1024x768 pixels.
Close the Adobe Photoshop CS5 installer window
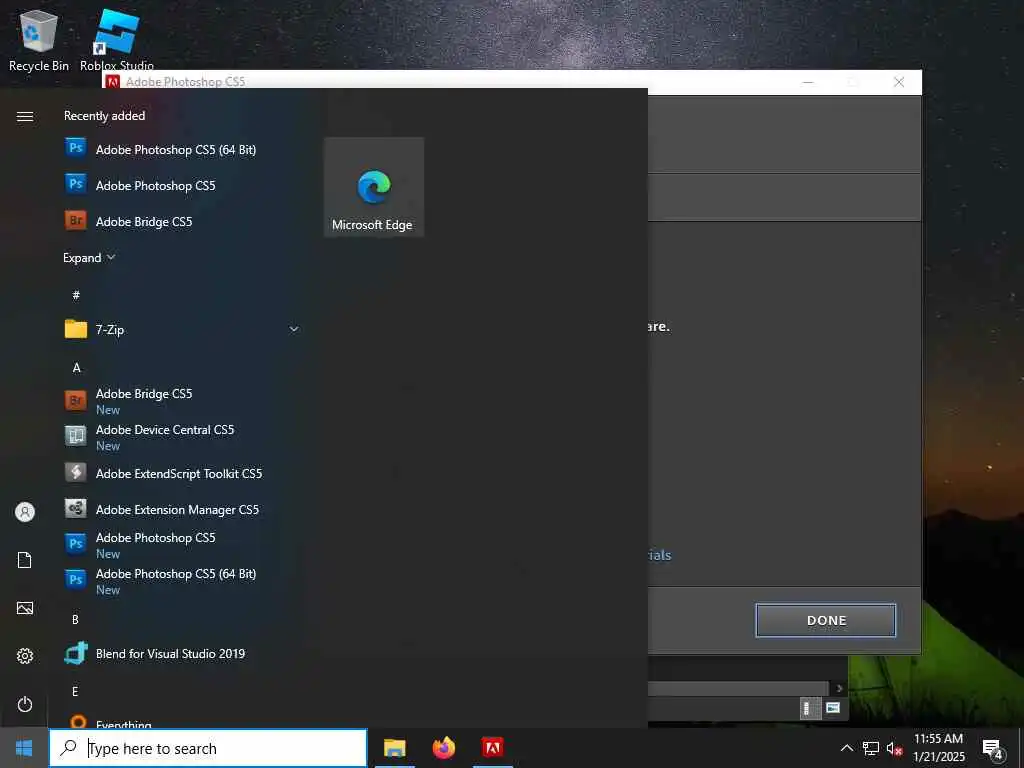tap(899, 82)
